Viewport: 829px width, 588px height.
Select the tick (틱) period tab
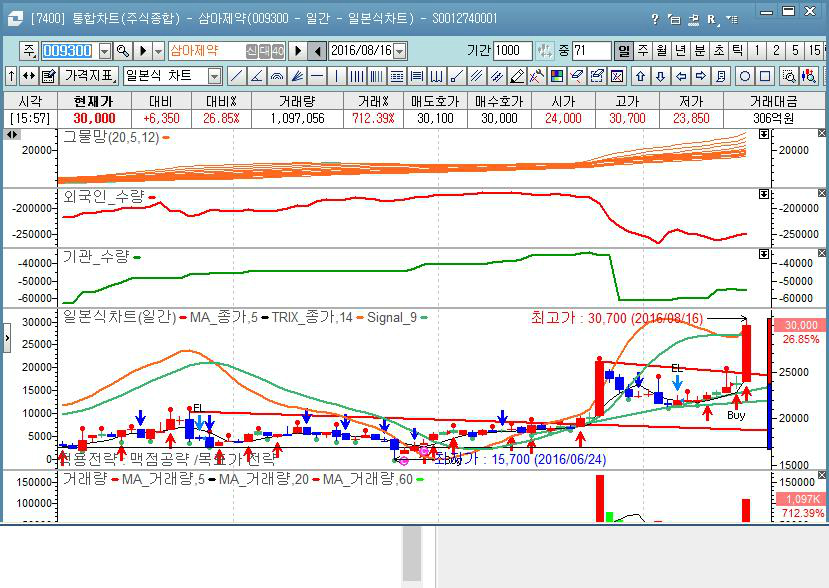737,51
